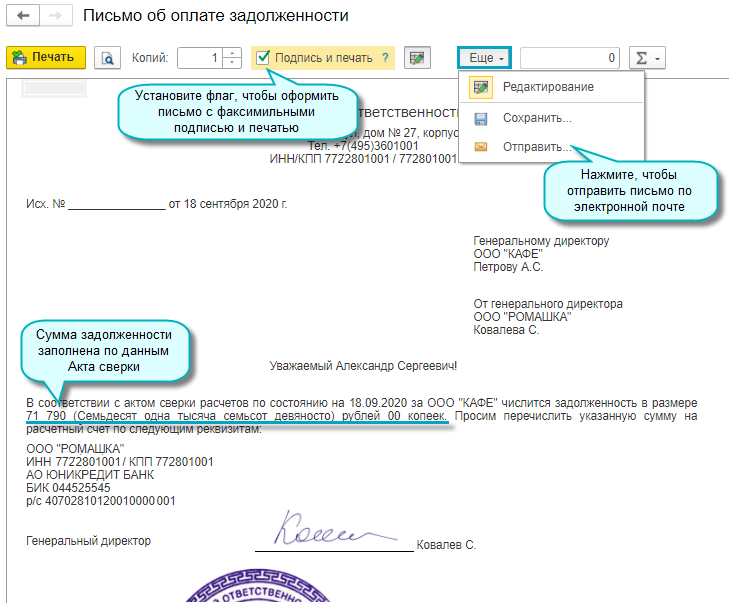This screenshot has width=729, height=603.
Task: Open the Еще dropdown menu
Action: pyautogui.click(x=484, y=58)
